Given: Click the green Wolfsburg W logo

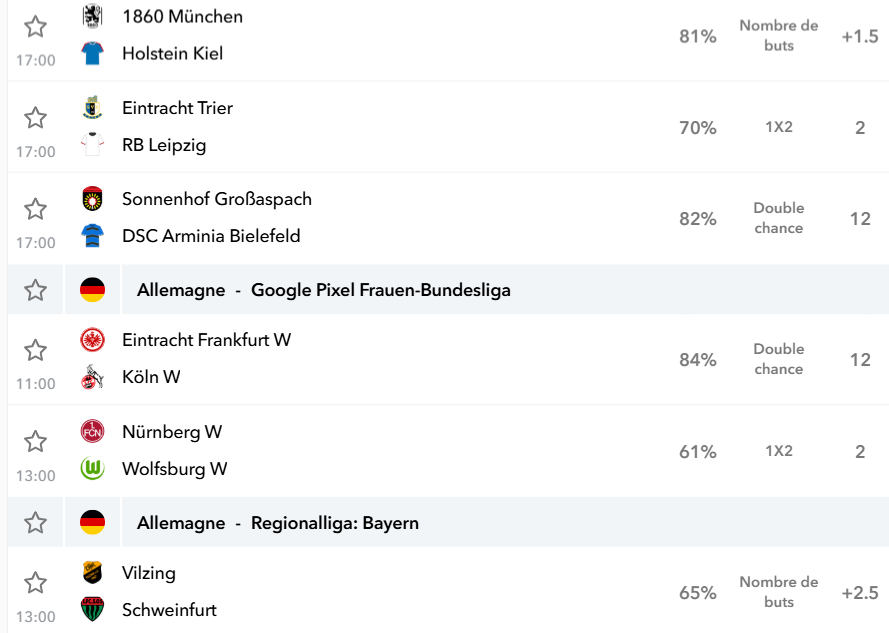Looking at the screenshot, I should point(92,469).
